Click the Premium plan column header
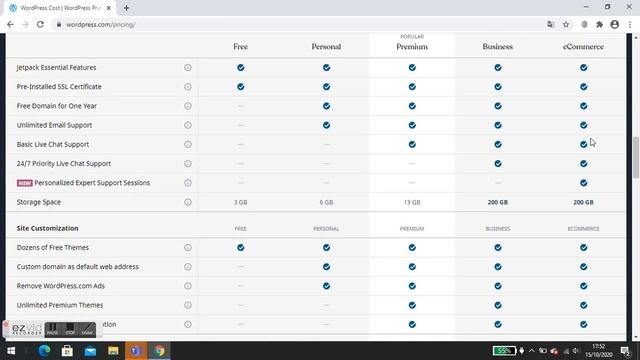Screen dimensions: 640x360 point(412,47)
